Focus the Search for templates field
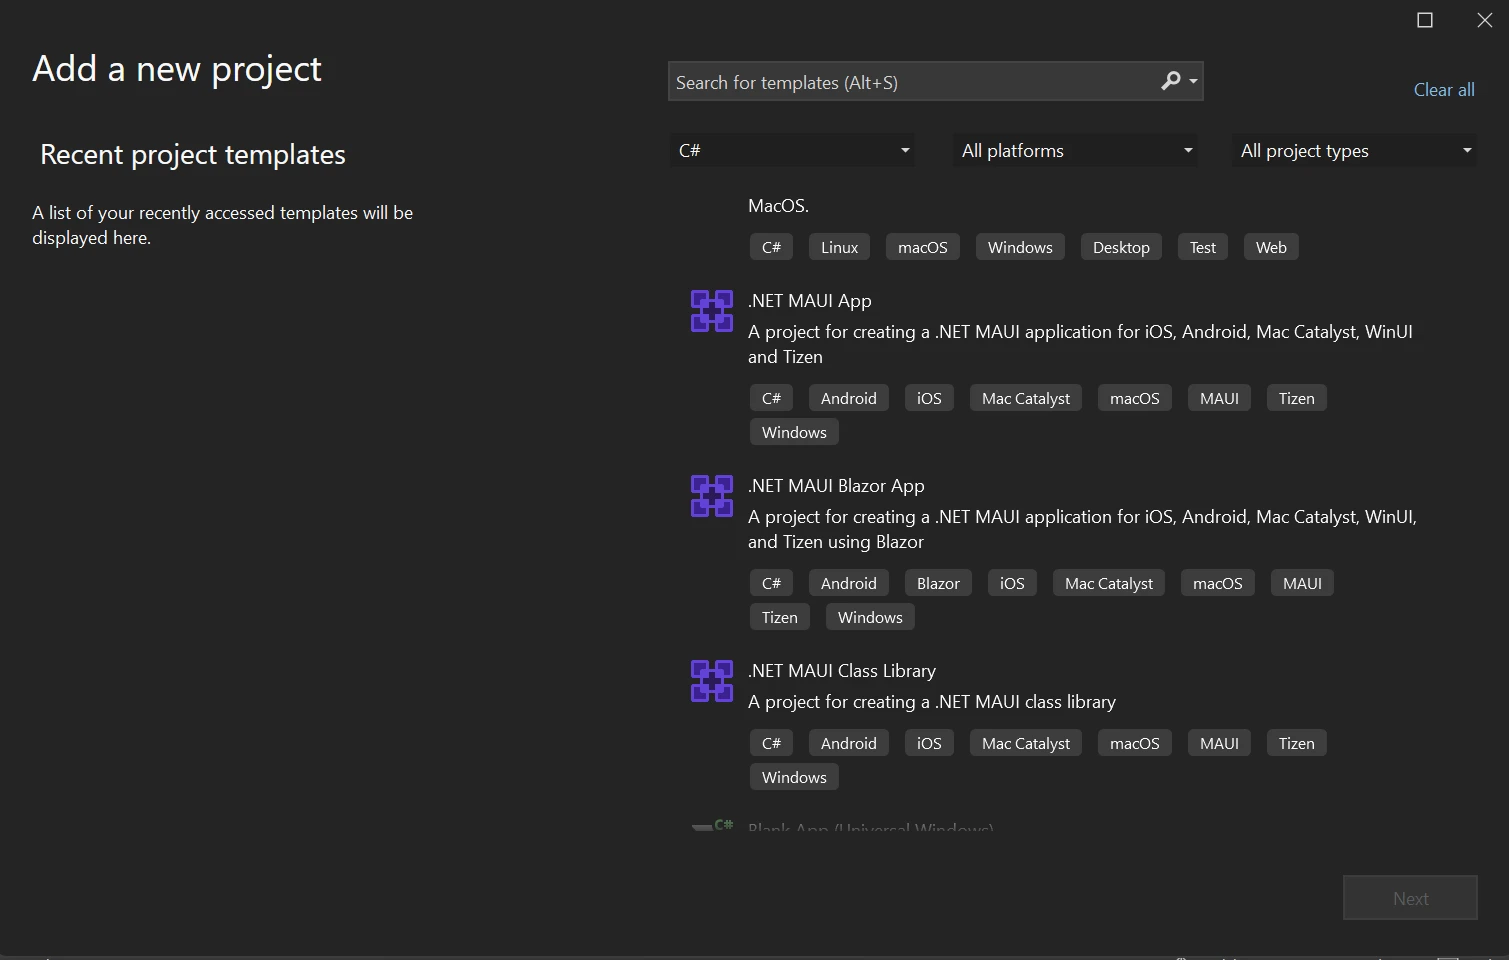The width and height of the screenshot is (1509, 960). (935, 82)
